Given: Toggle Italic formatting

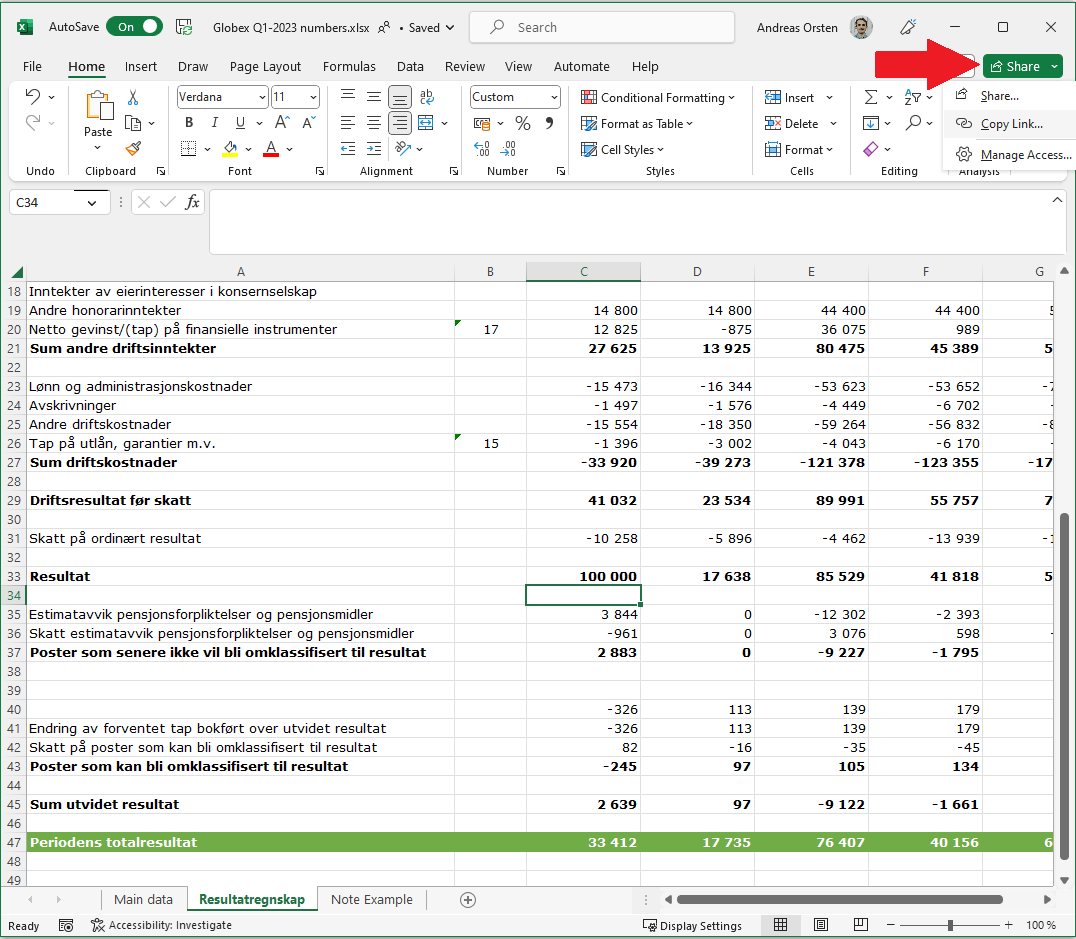Looking at the screenshot, I should click(215, 123).
